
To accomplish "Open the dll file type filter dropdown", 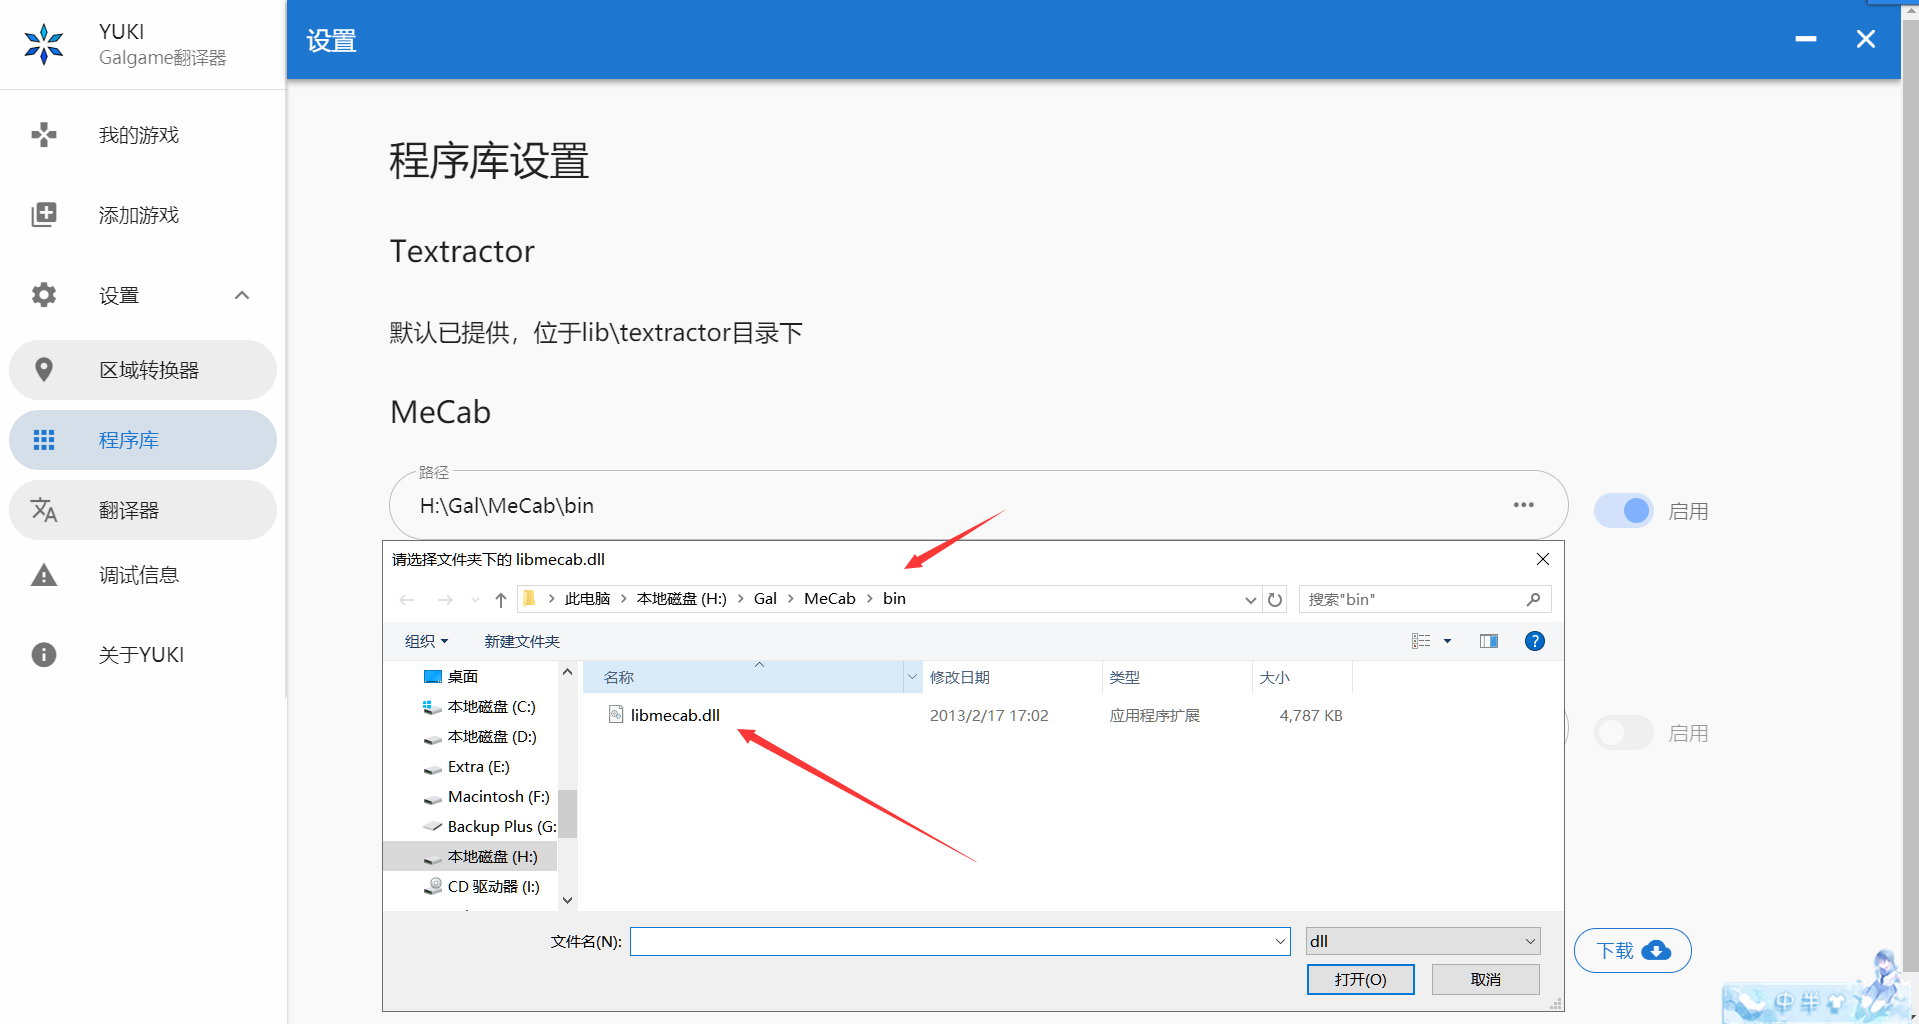I will pos(1530,941).
